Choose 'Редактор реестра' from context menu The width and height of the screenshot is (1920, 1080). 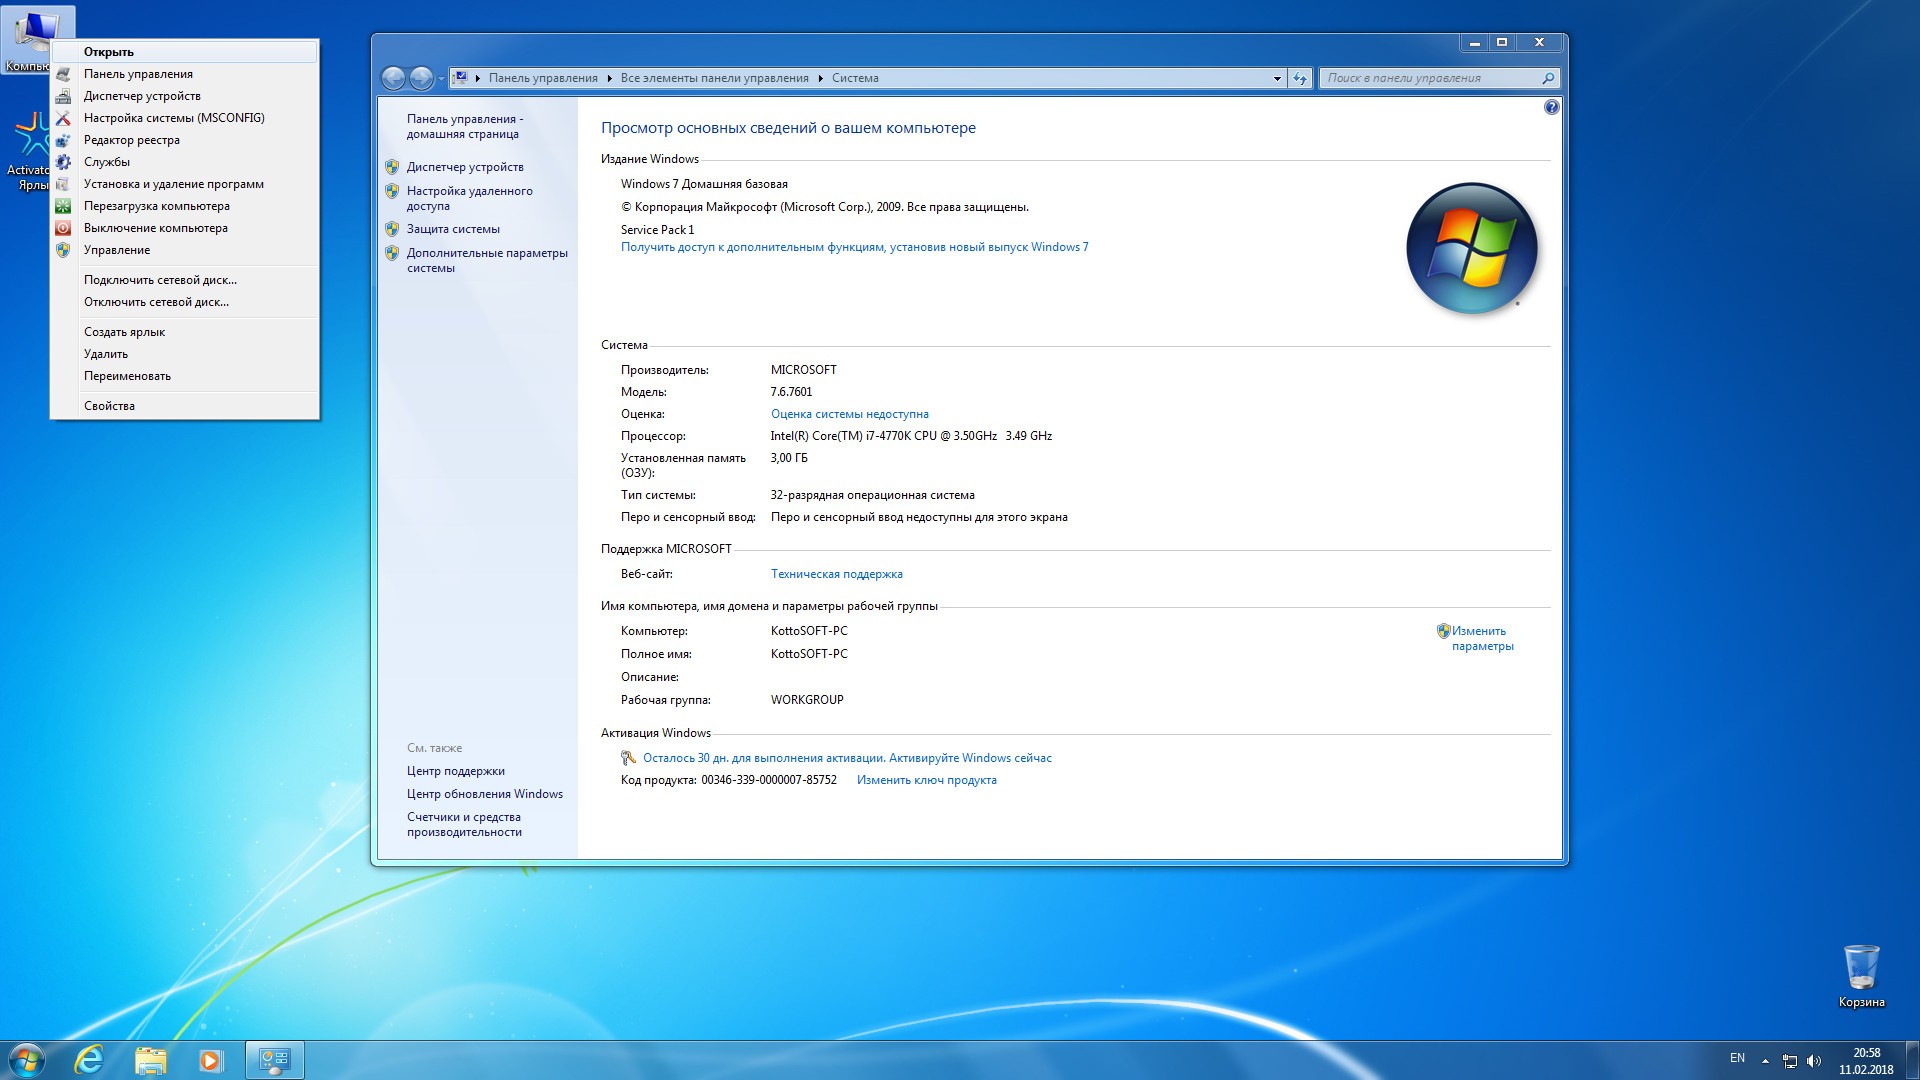click(x=131, y=140)
